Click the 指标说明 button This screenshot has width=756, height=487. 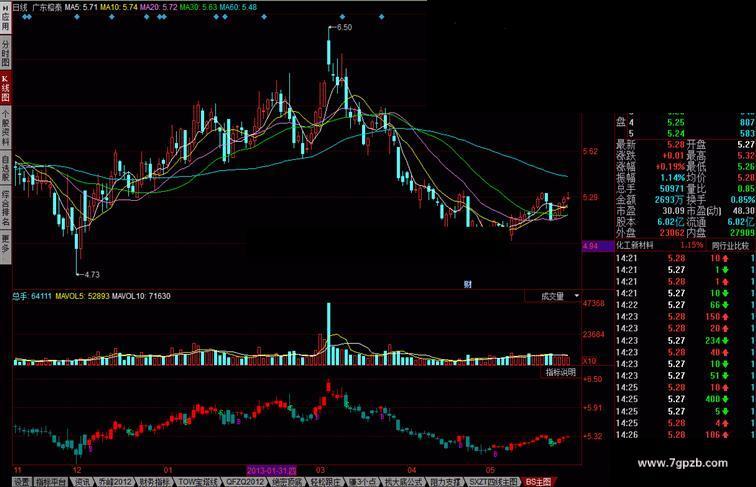(x=561, y=372)
